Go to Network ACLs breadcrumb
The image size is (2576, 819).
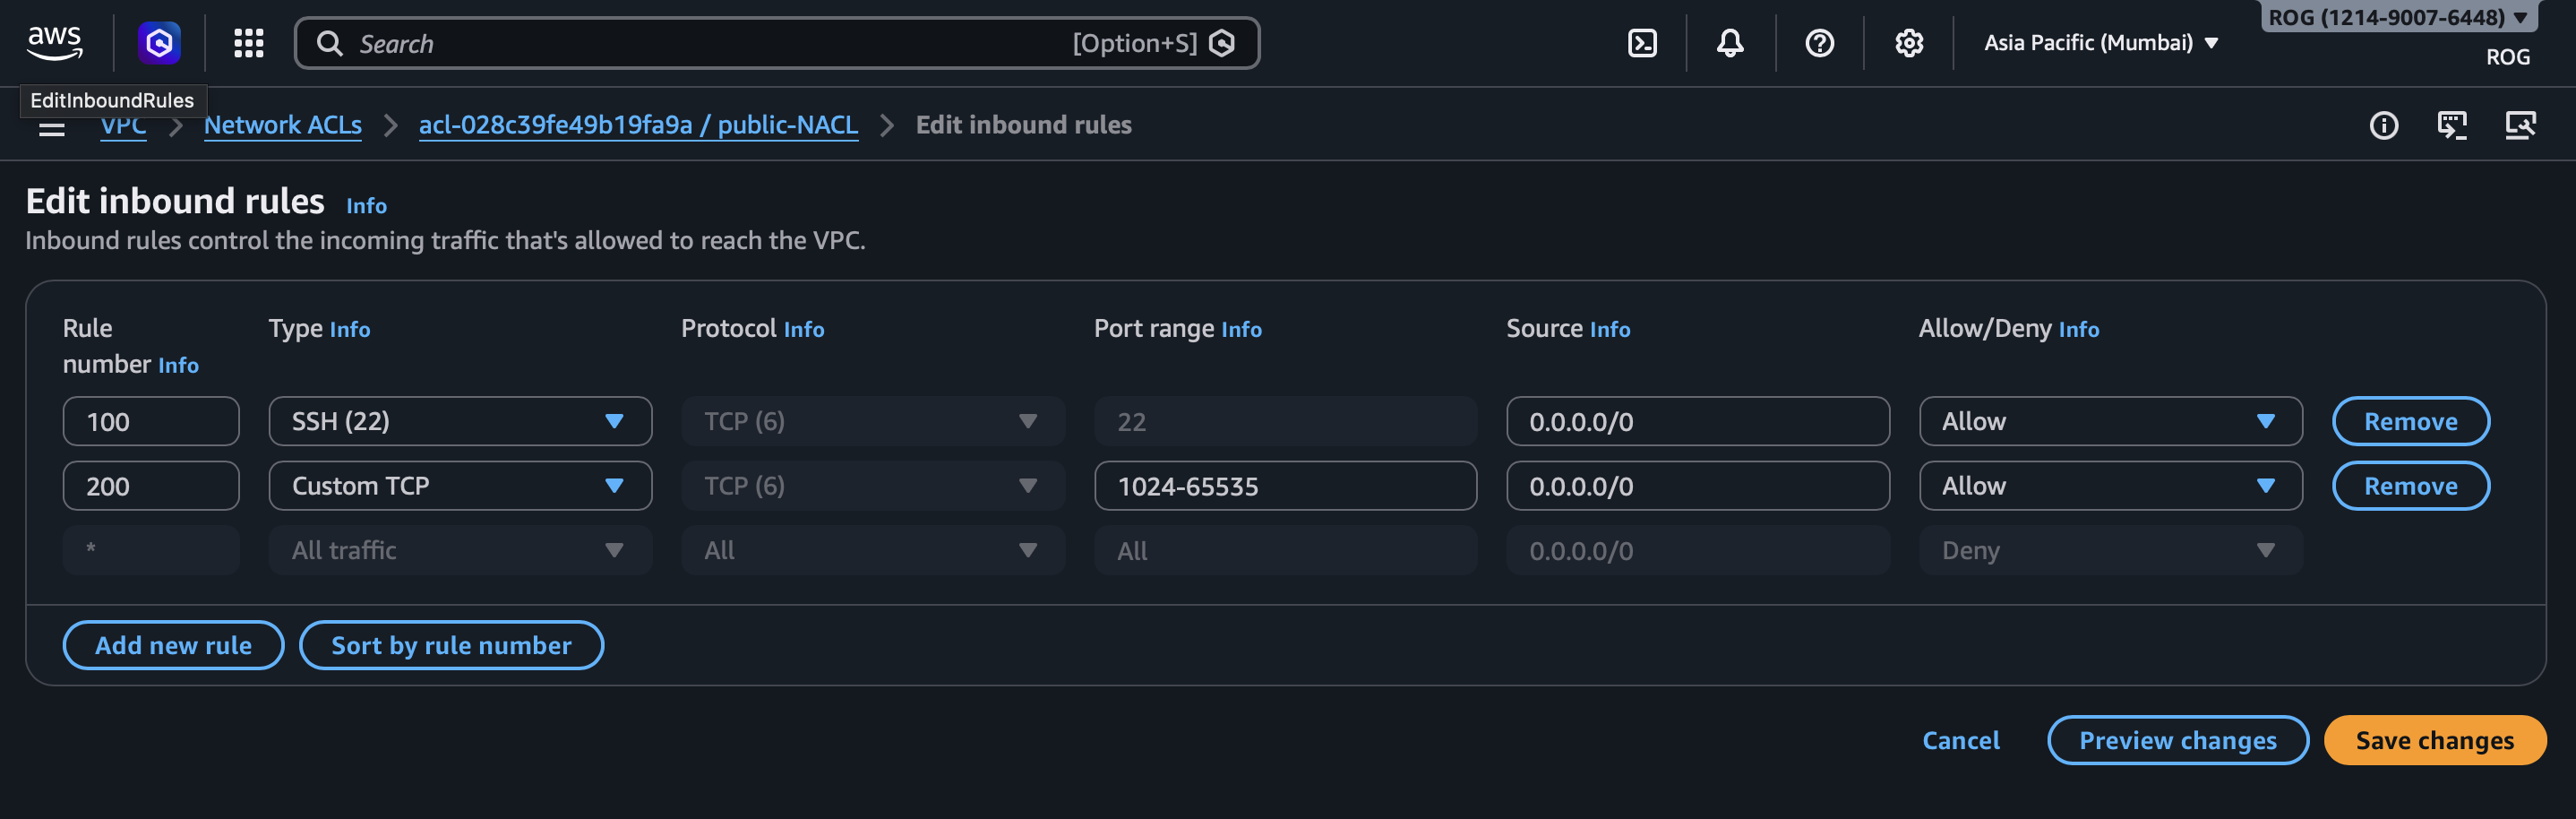[x=283, y=125]
